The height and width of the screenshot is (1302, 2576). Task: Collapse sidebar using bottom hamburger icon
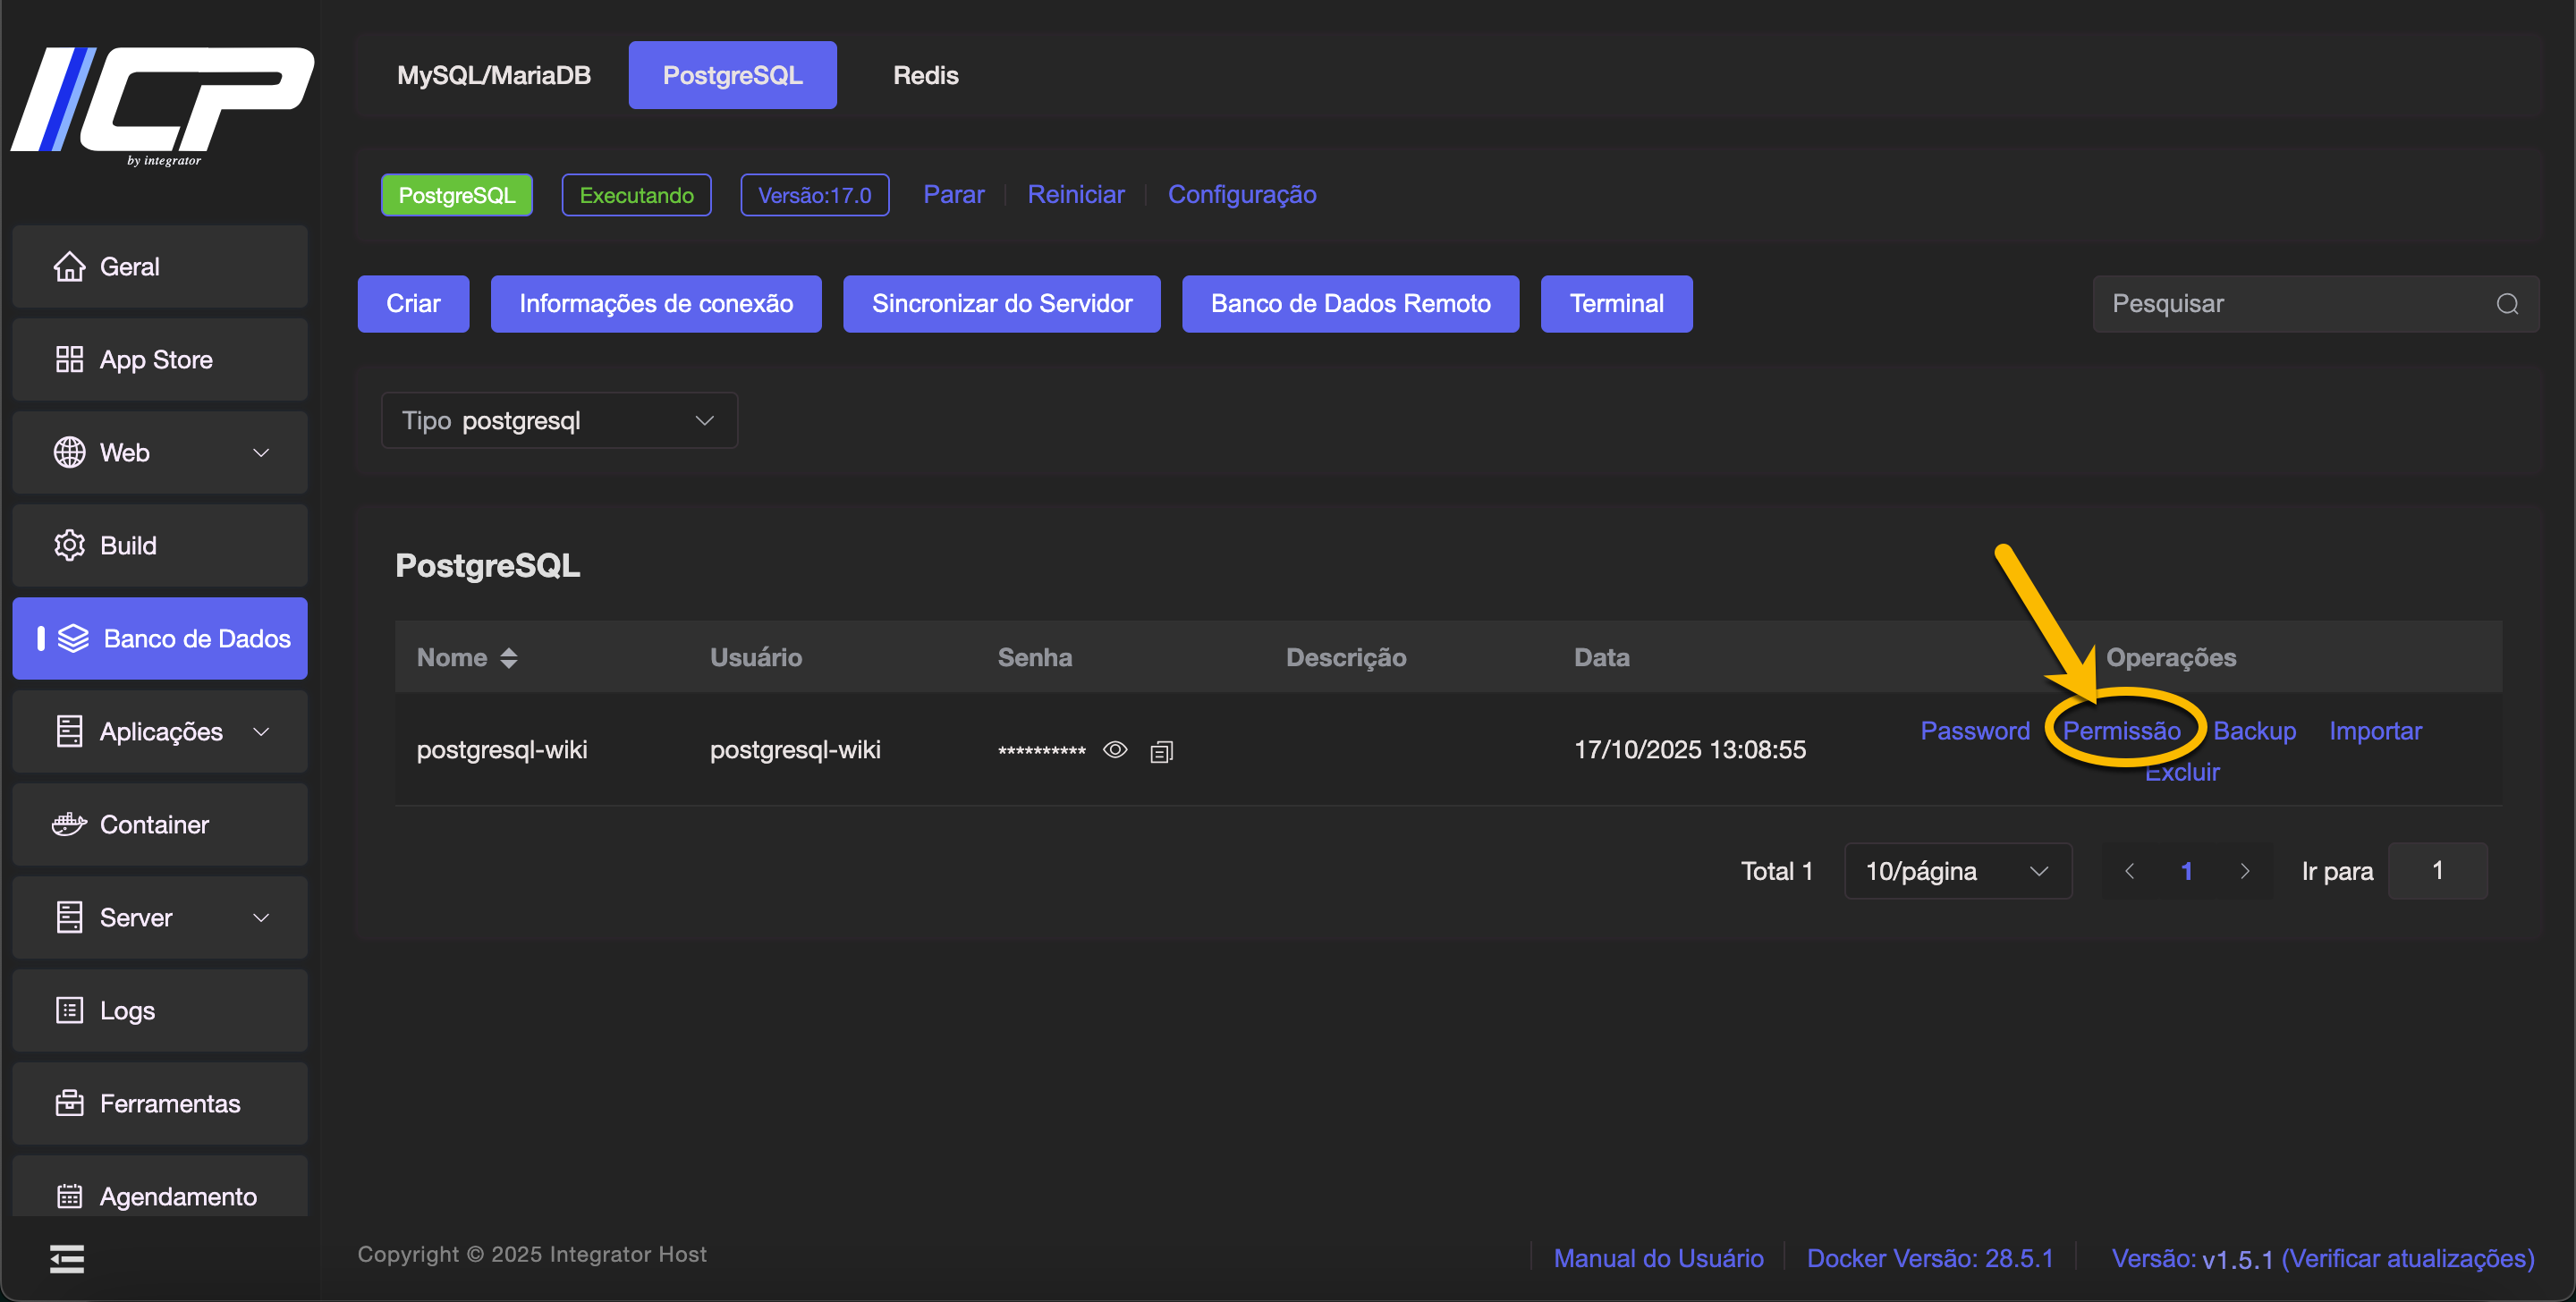coord(67,1258)
